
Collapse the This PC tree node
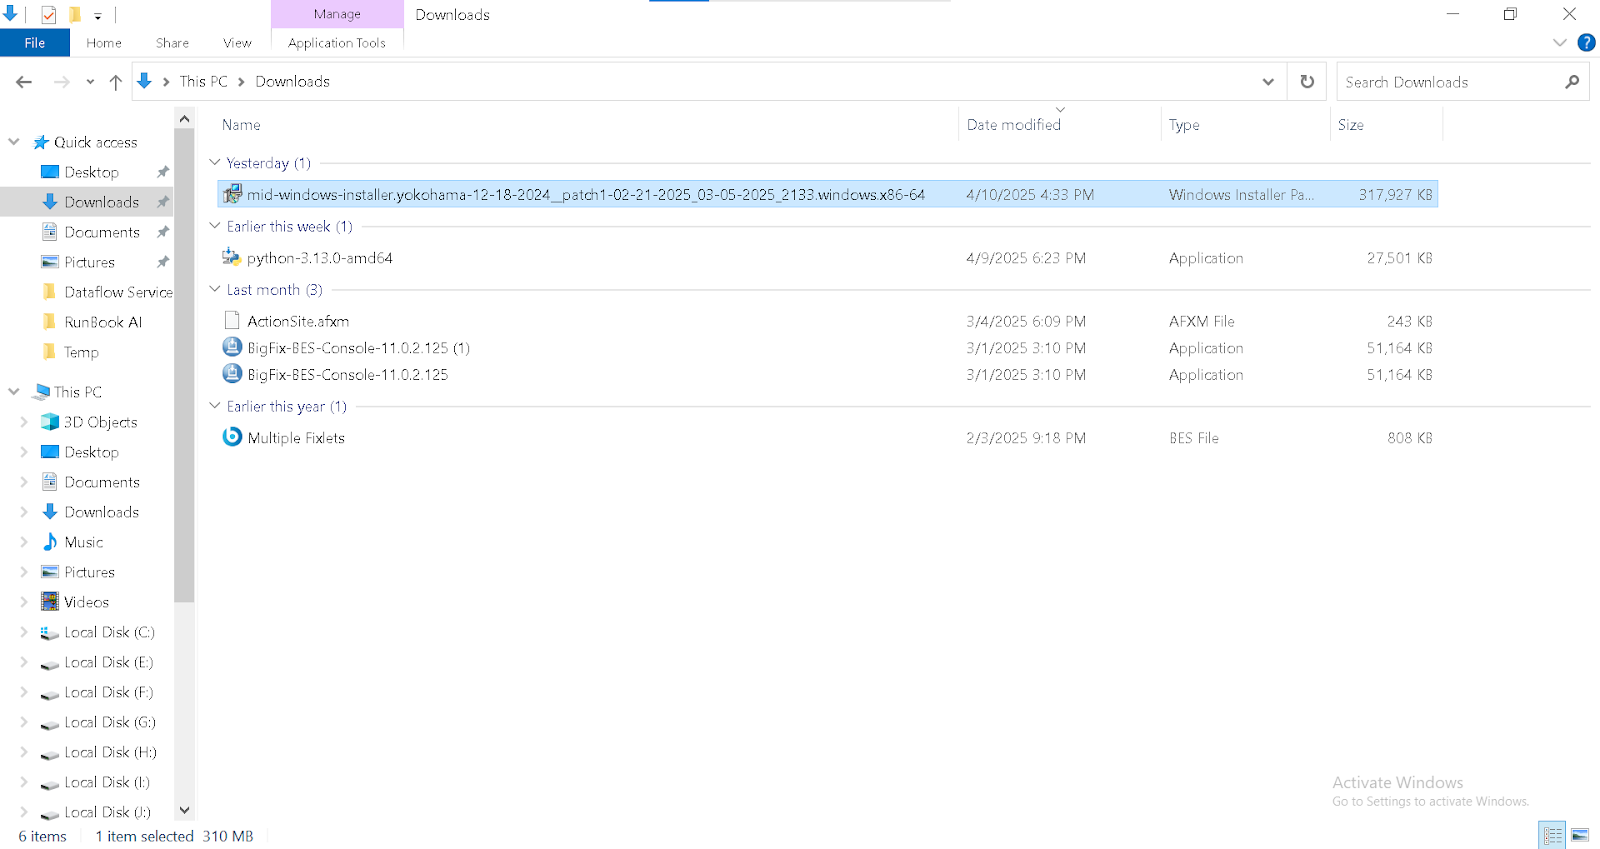14,392
